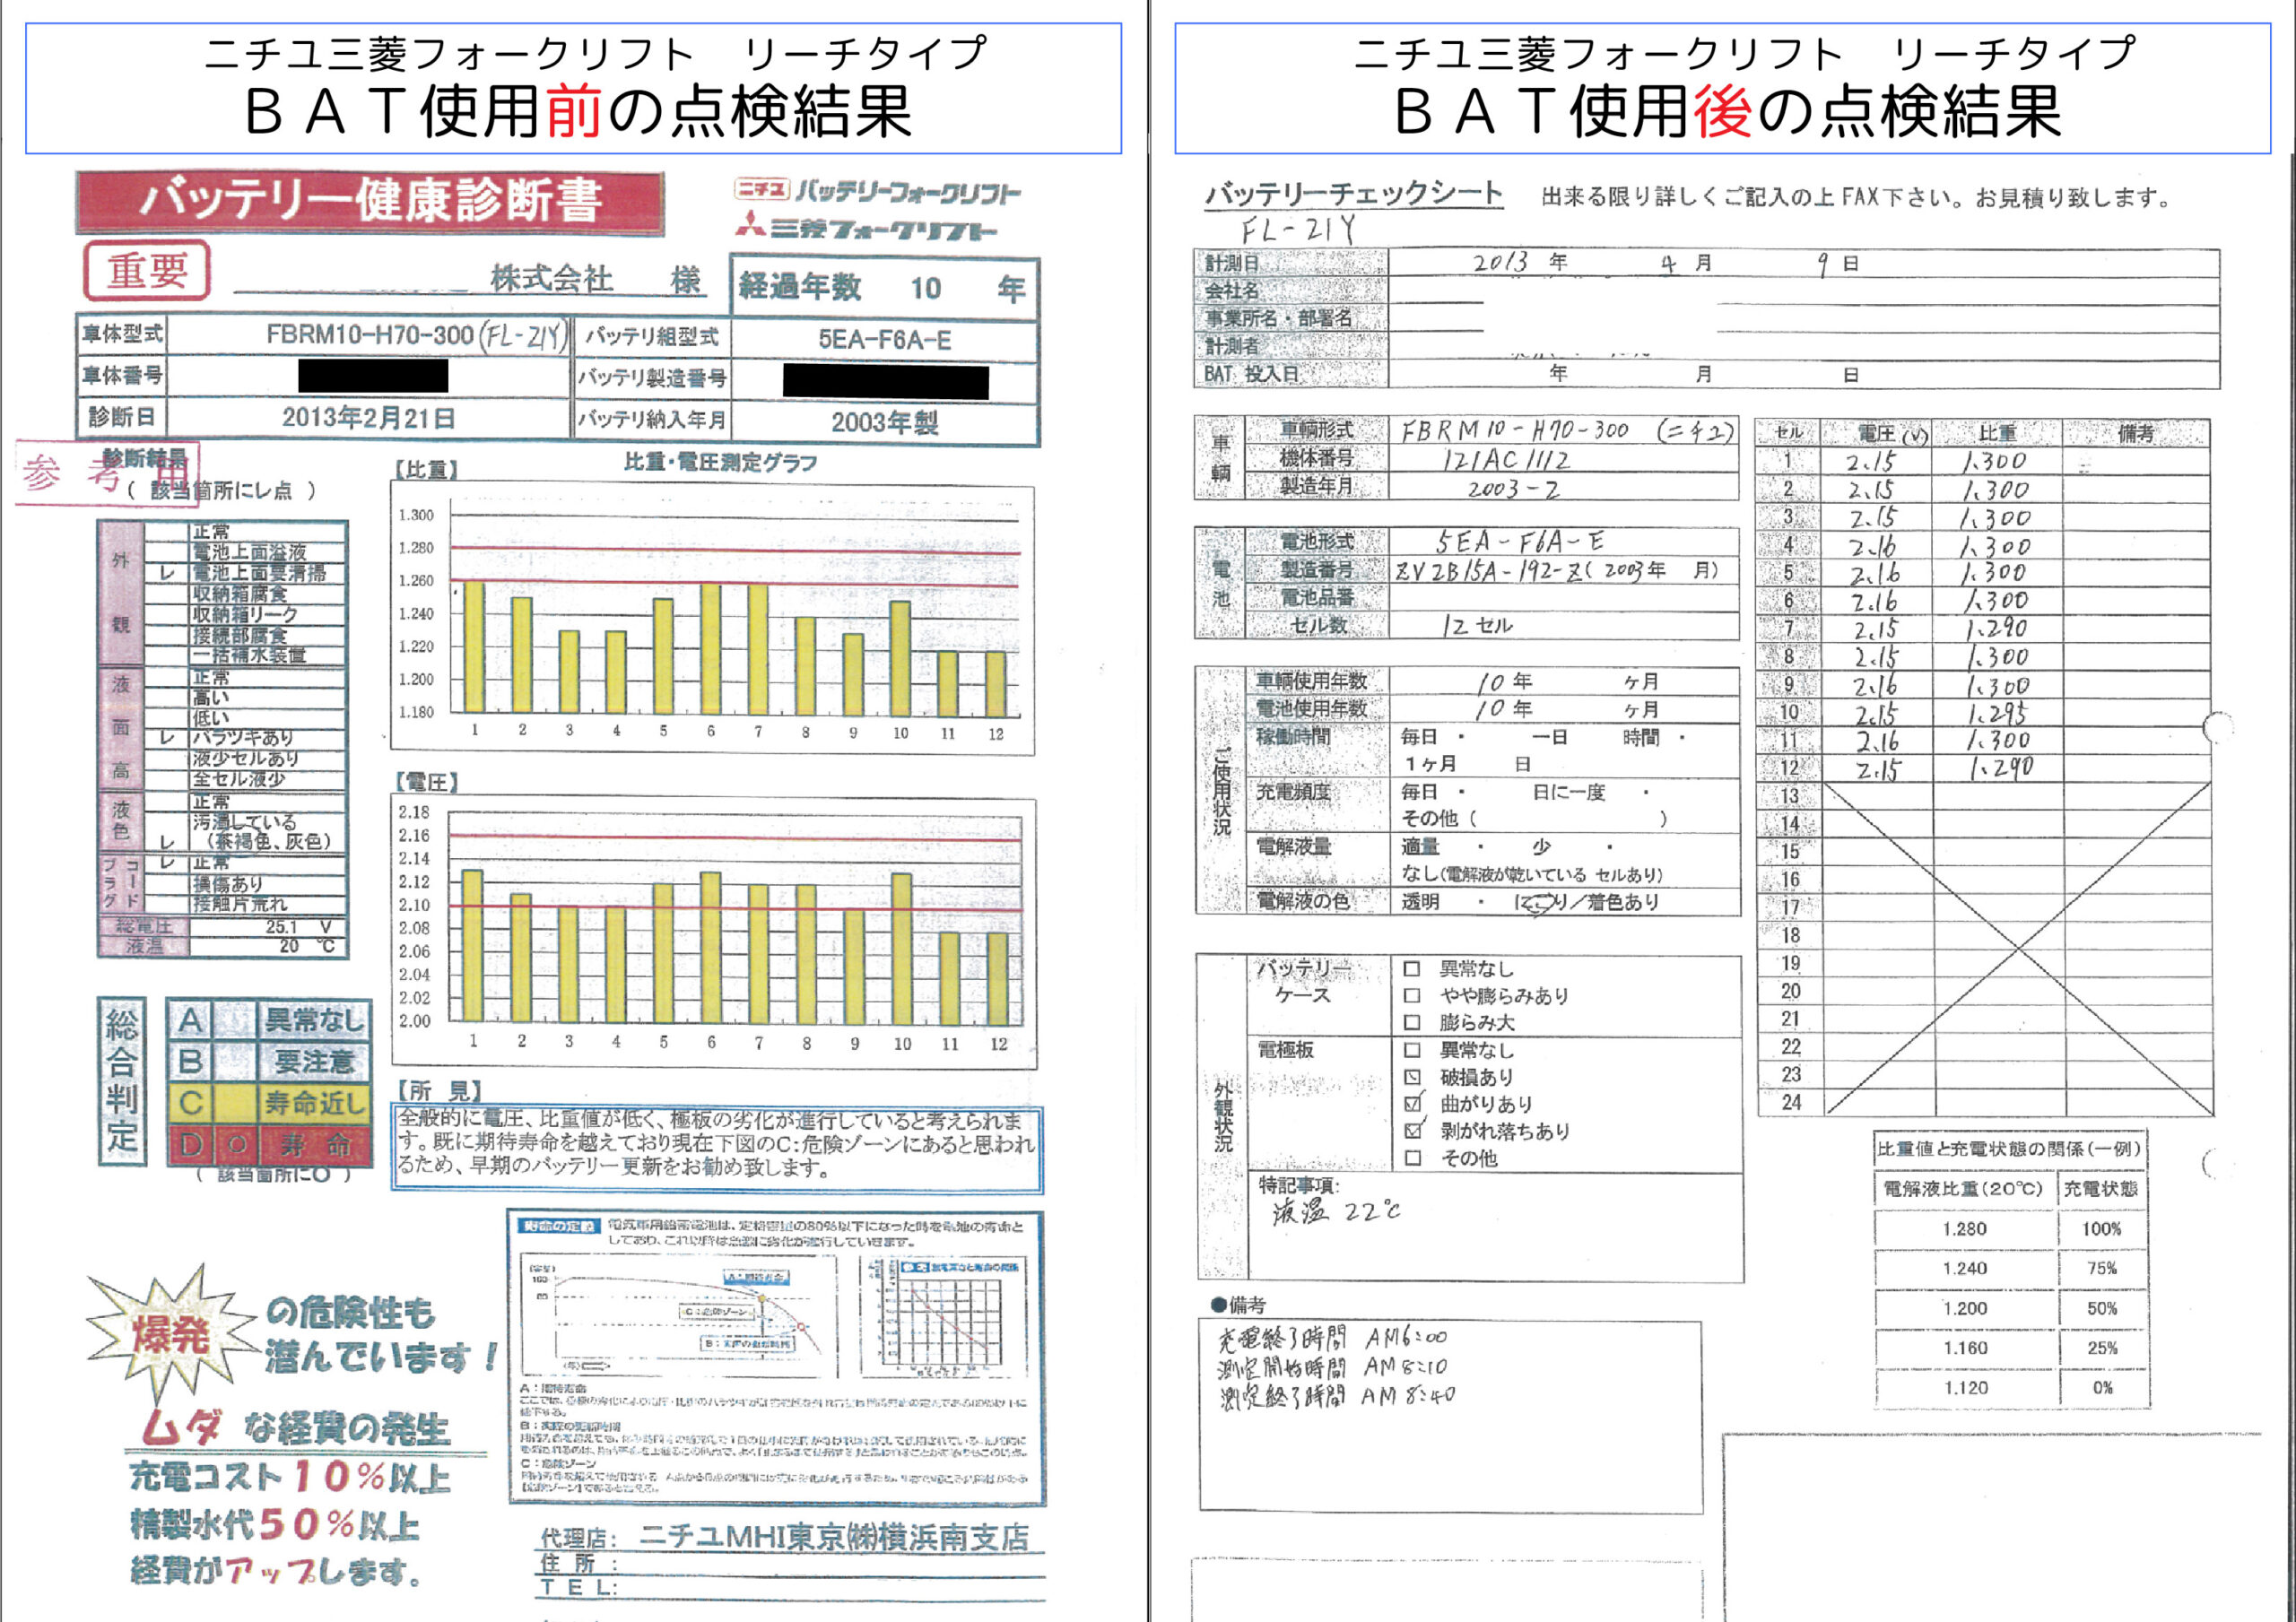Tick the battery case 異常なし checkbox

point(1412,969)
